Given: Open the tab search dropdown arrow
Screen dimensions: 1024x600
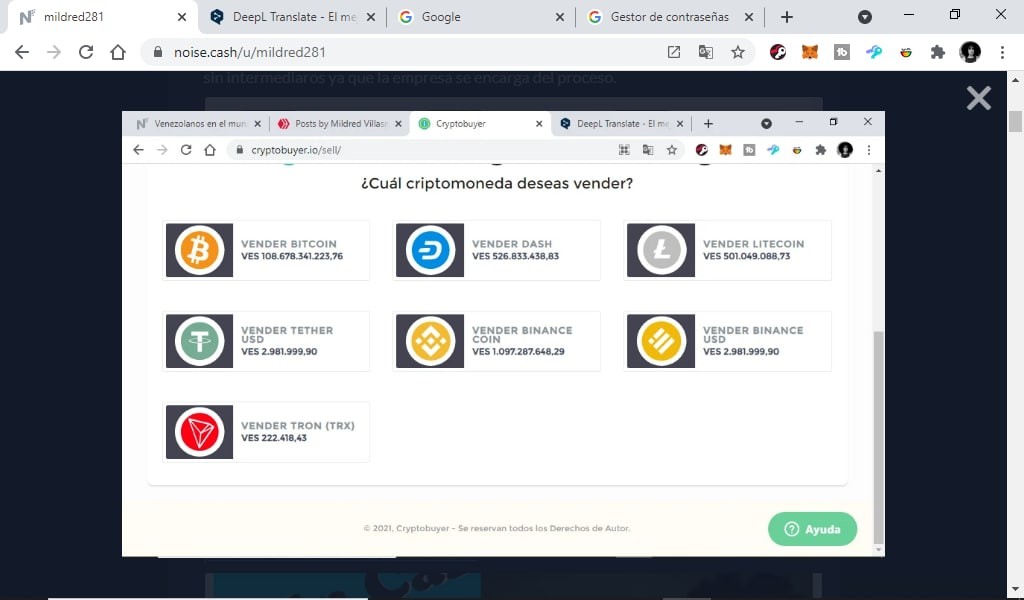Looking at the screenshot, I should [865, 17].
